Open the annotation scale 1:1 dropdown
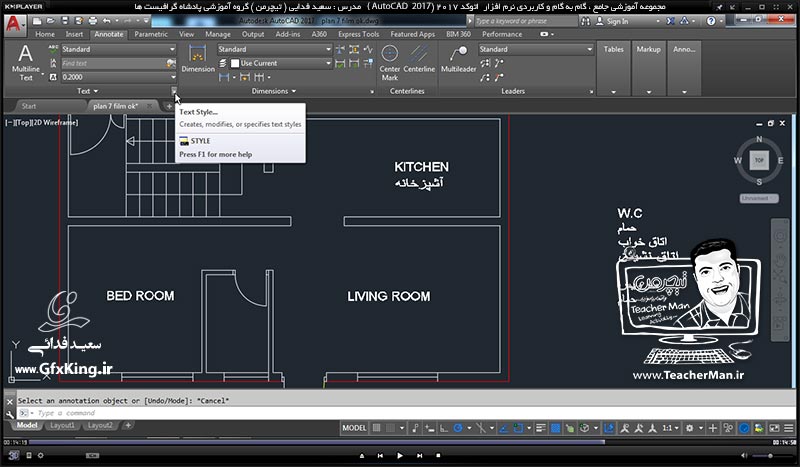Image resolution: width=800 pixels, height=467 pixels. click(x=670, y=428)
